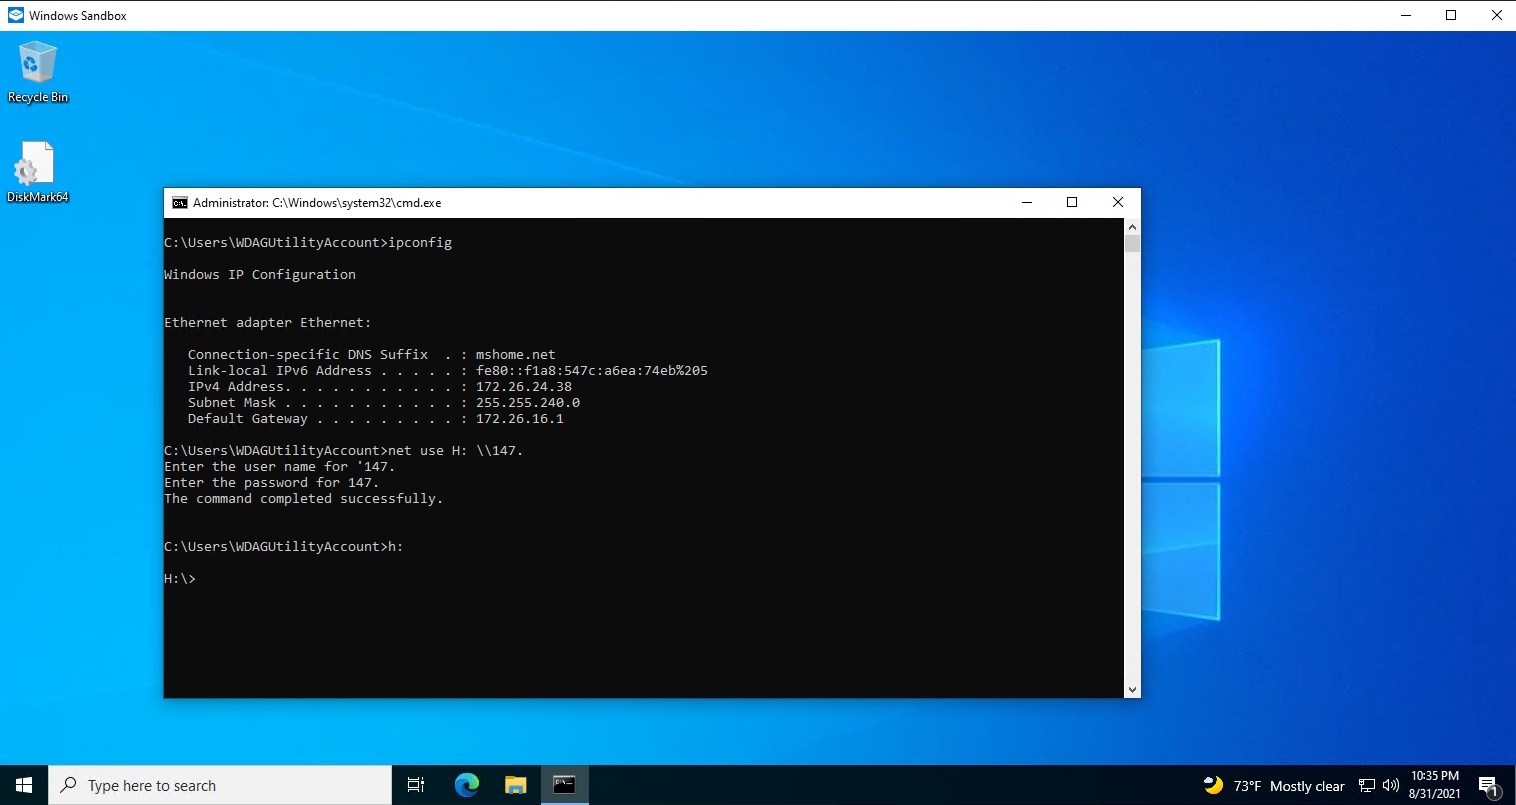Open the Action Center notification icon
Viewport: 1516px width, 805px height.
click(1489, 785)
